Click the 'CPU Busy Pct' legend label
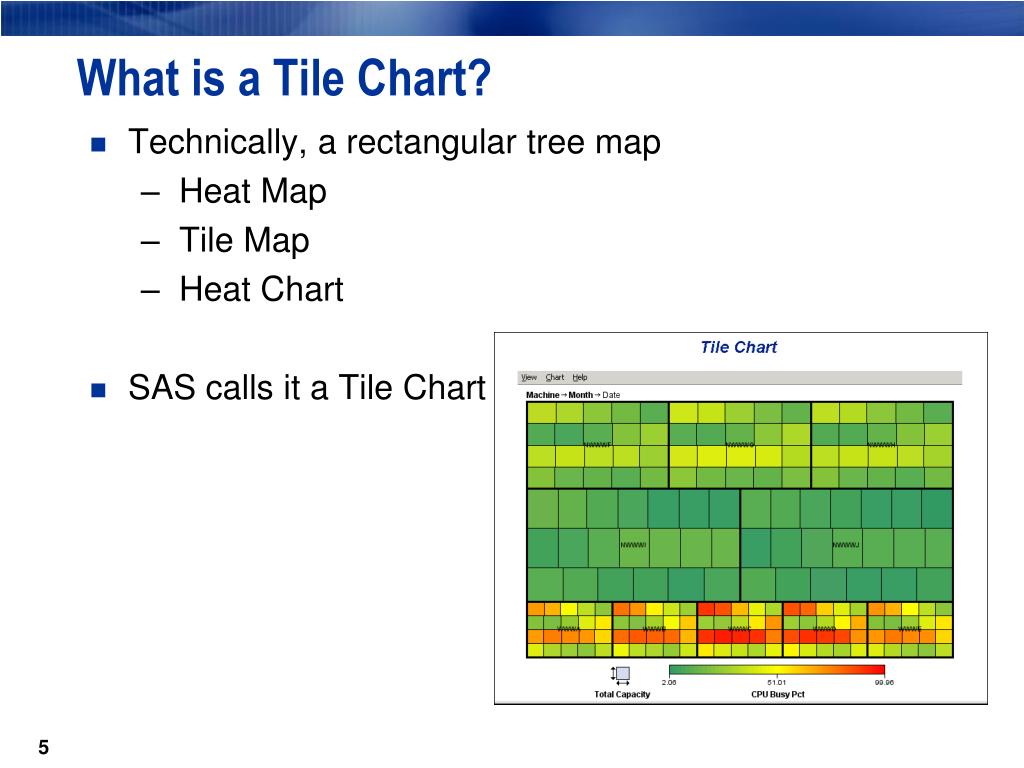Viewport: 1024px width, 768px height. point(777,694)
